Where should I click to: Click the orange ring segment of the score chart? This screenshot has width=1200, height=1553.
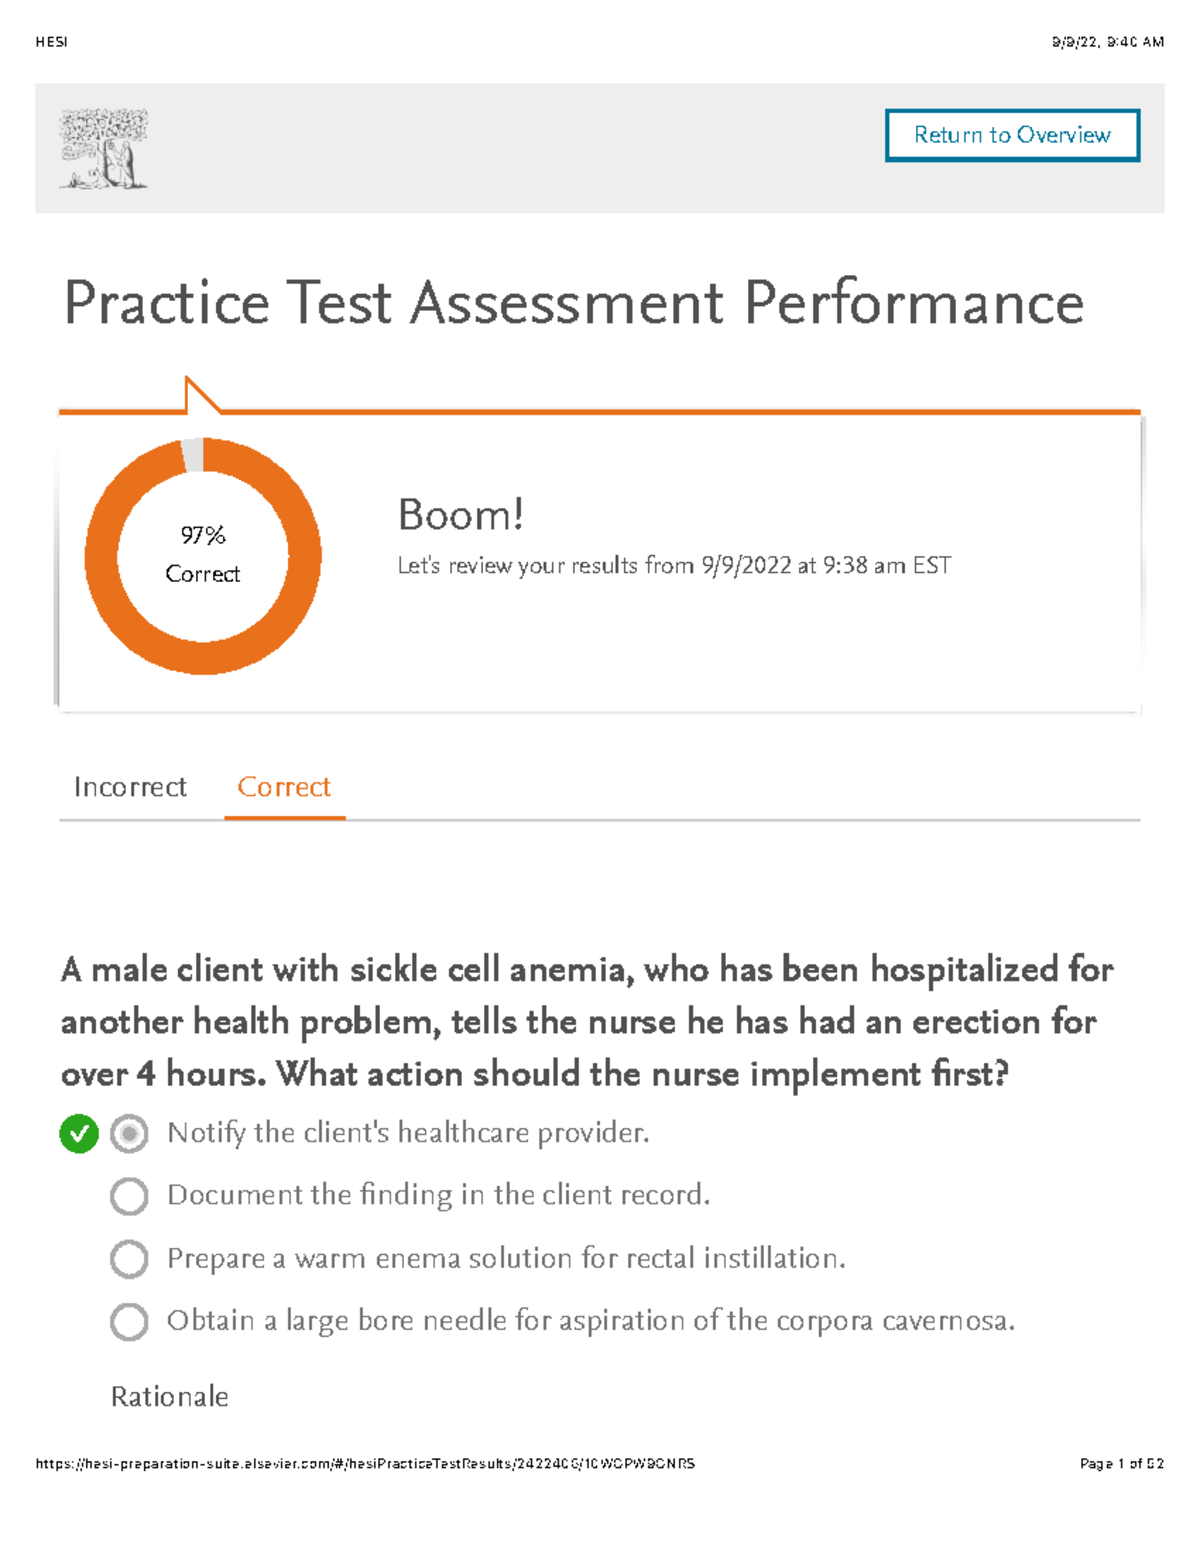click(203, 660)
